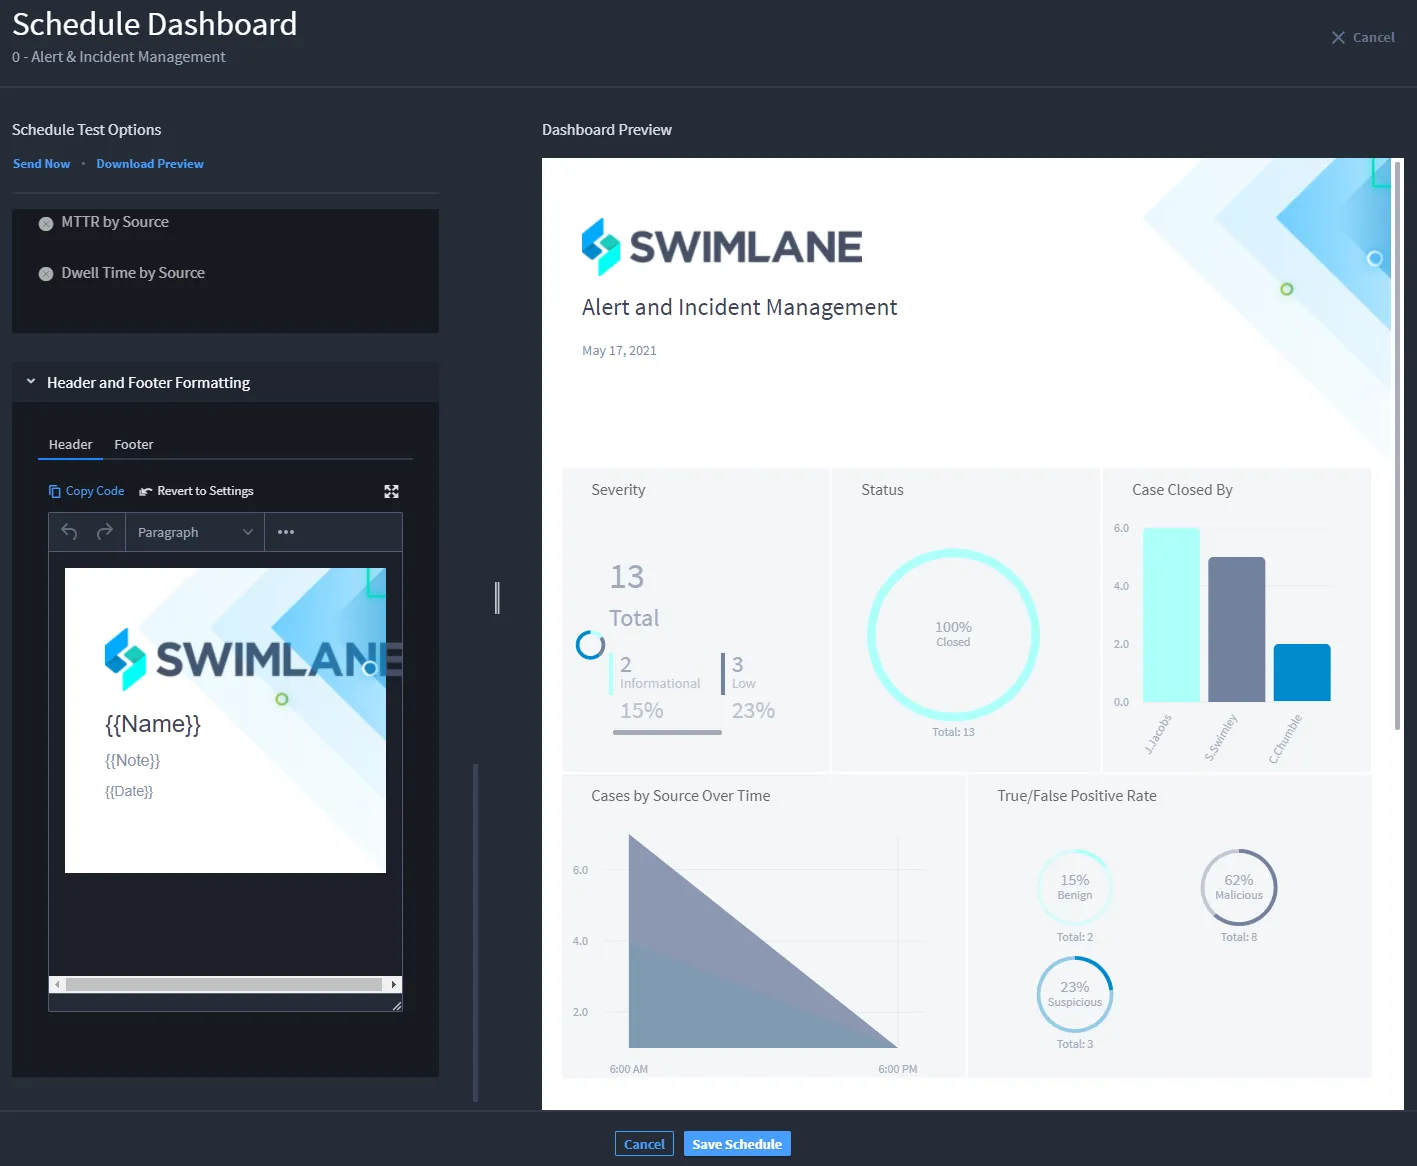Click the Case Closed By widget title
The image size is (1417, 1166).
(1182, 490)
